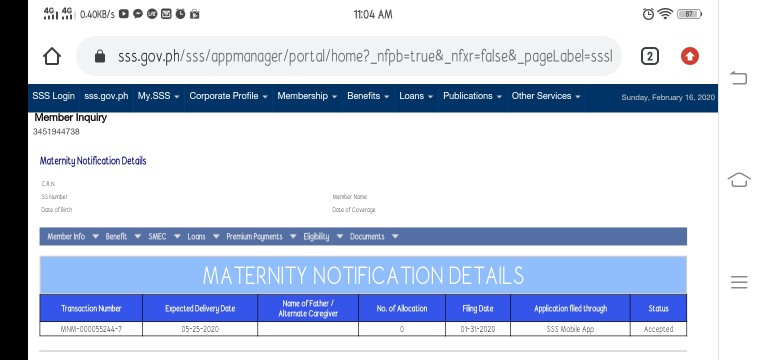The height and width of the screenshot is (360, 760).
Task: Tap the browser home icon
Action: (x=52, y=56)
